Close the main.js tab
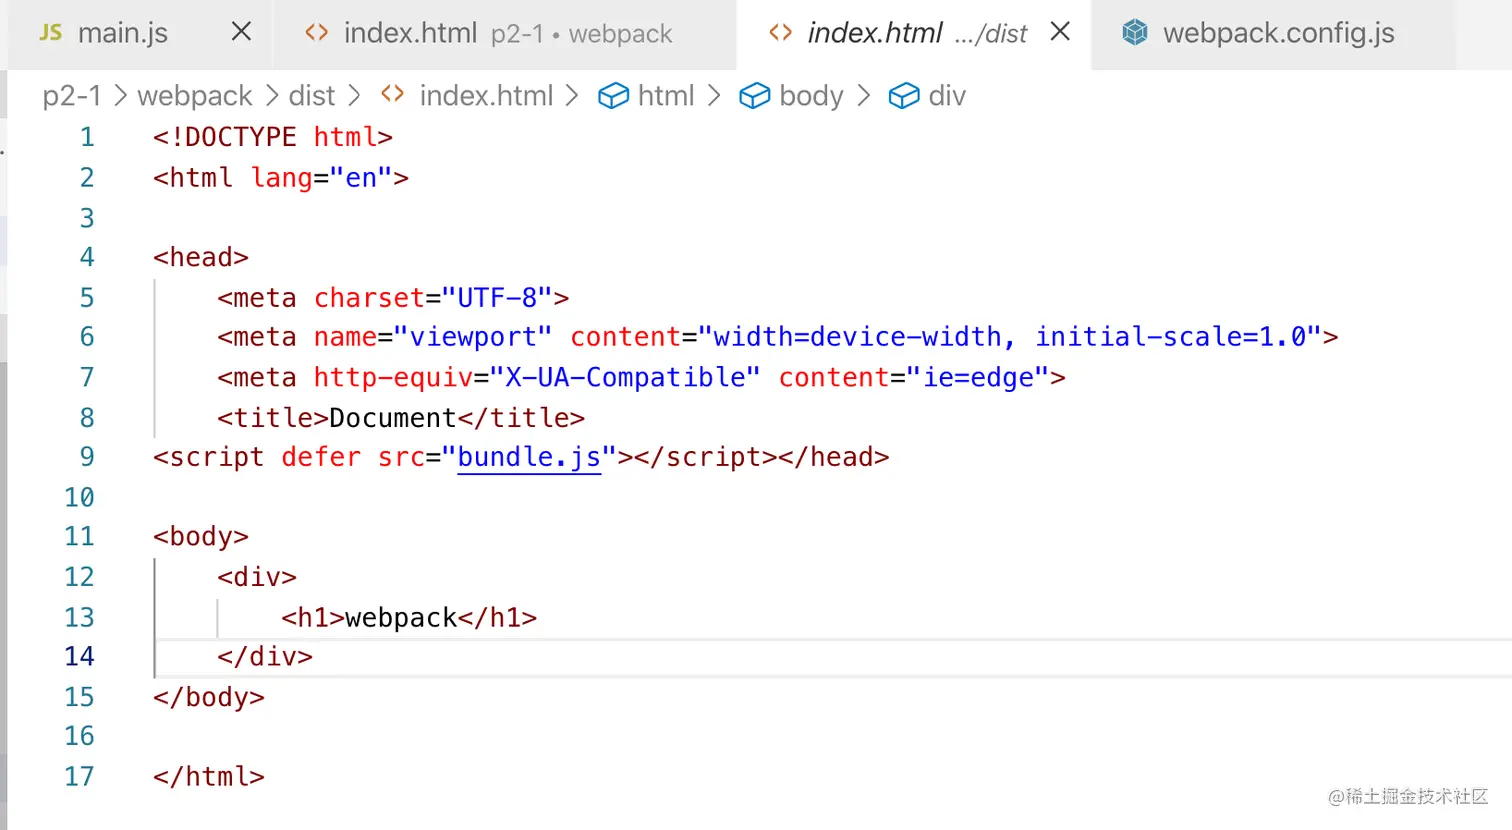 coord(241,32)
